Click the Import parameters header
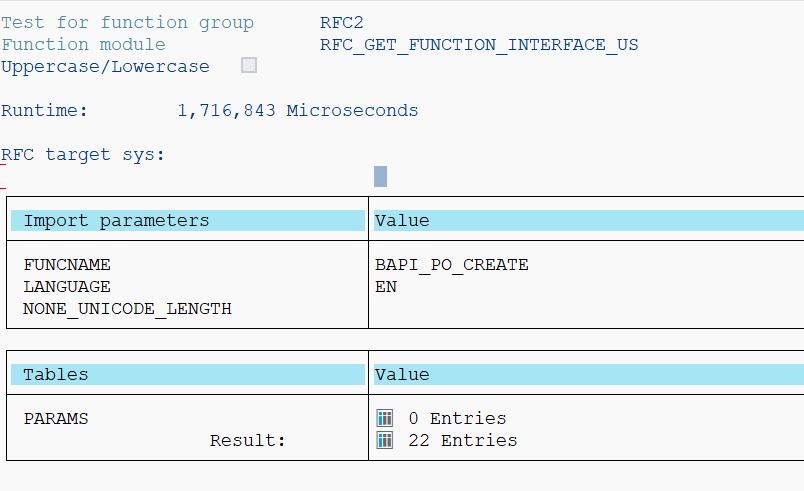Viewport: 804px width, 491px height. pos(188,220)
